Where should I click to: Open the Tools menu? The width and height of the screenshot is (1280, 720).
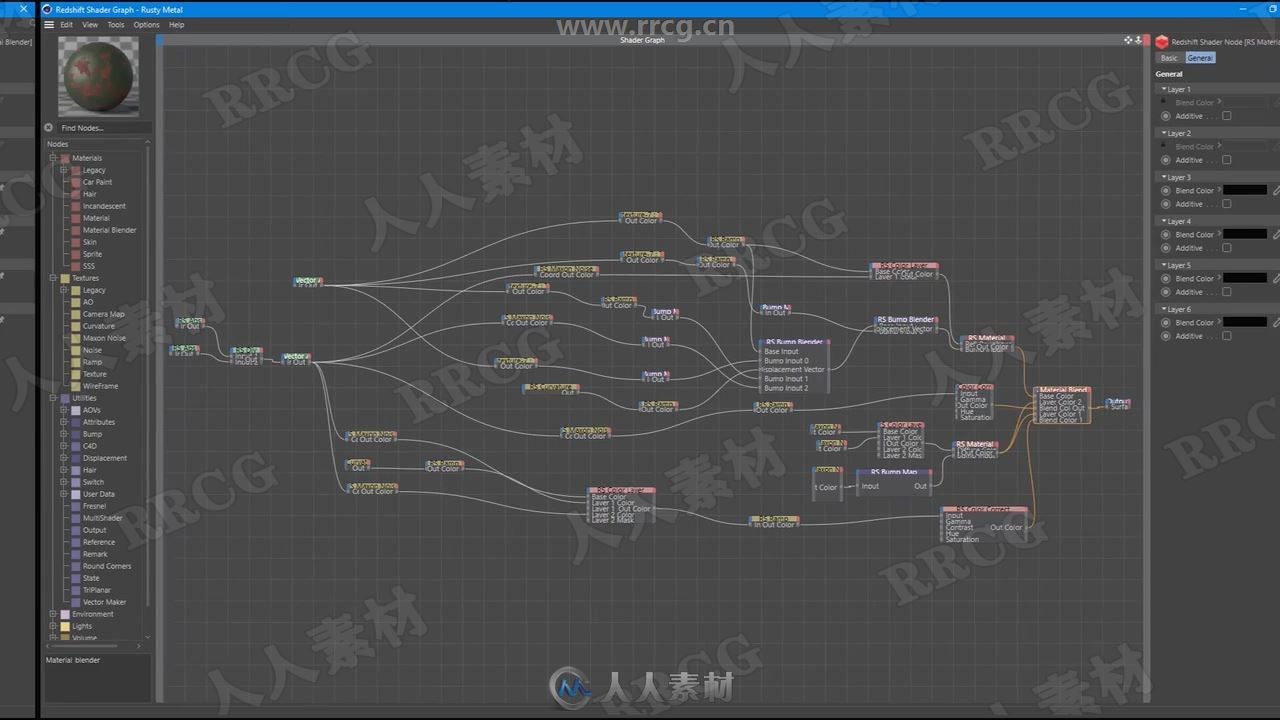point(116,24)
